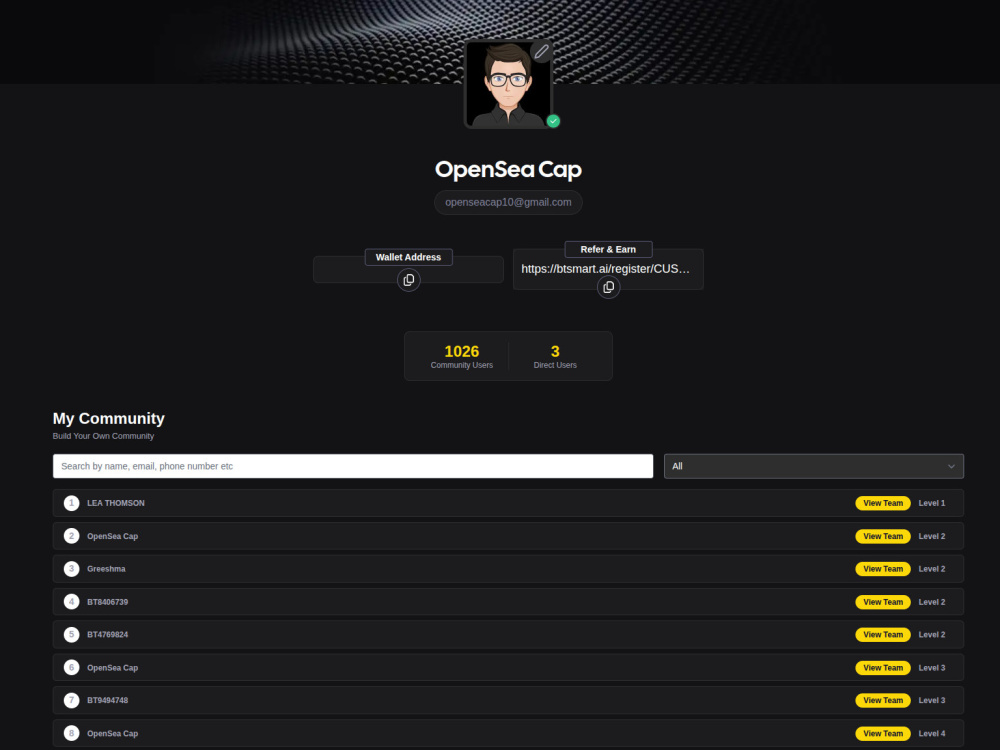View team of BT9494748
The width and height of the screenshot is (1000, 750).
(883, 700)
